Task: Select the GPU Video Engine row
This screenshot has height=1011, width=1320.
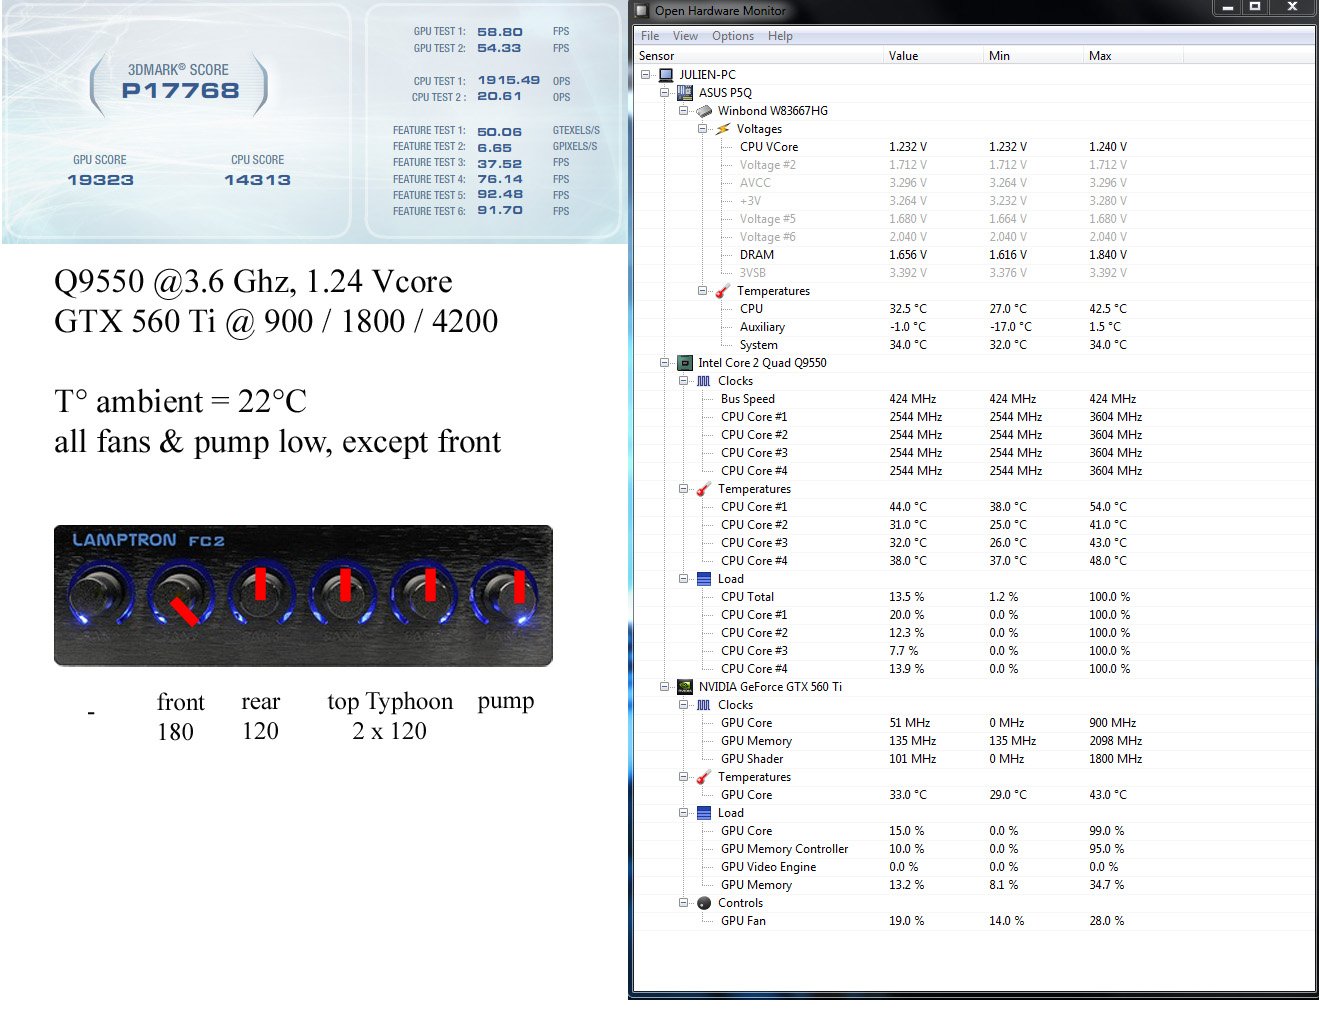Action: [x=975, y=867]
